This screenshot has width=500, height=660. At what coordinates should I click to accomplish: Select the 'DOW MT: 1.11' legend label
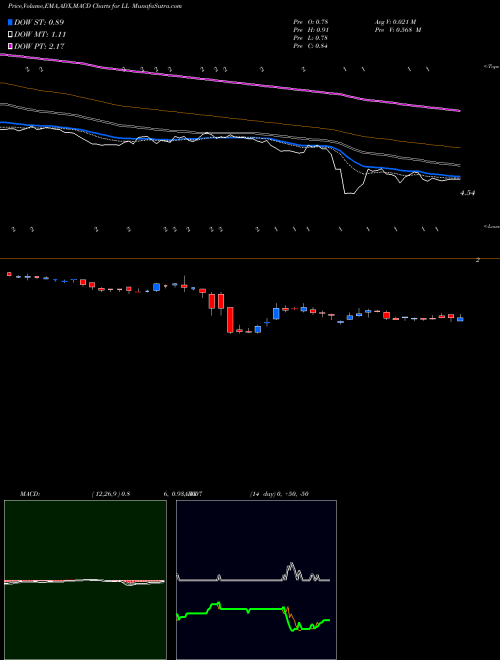point(40,35)
